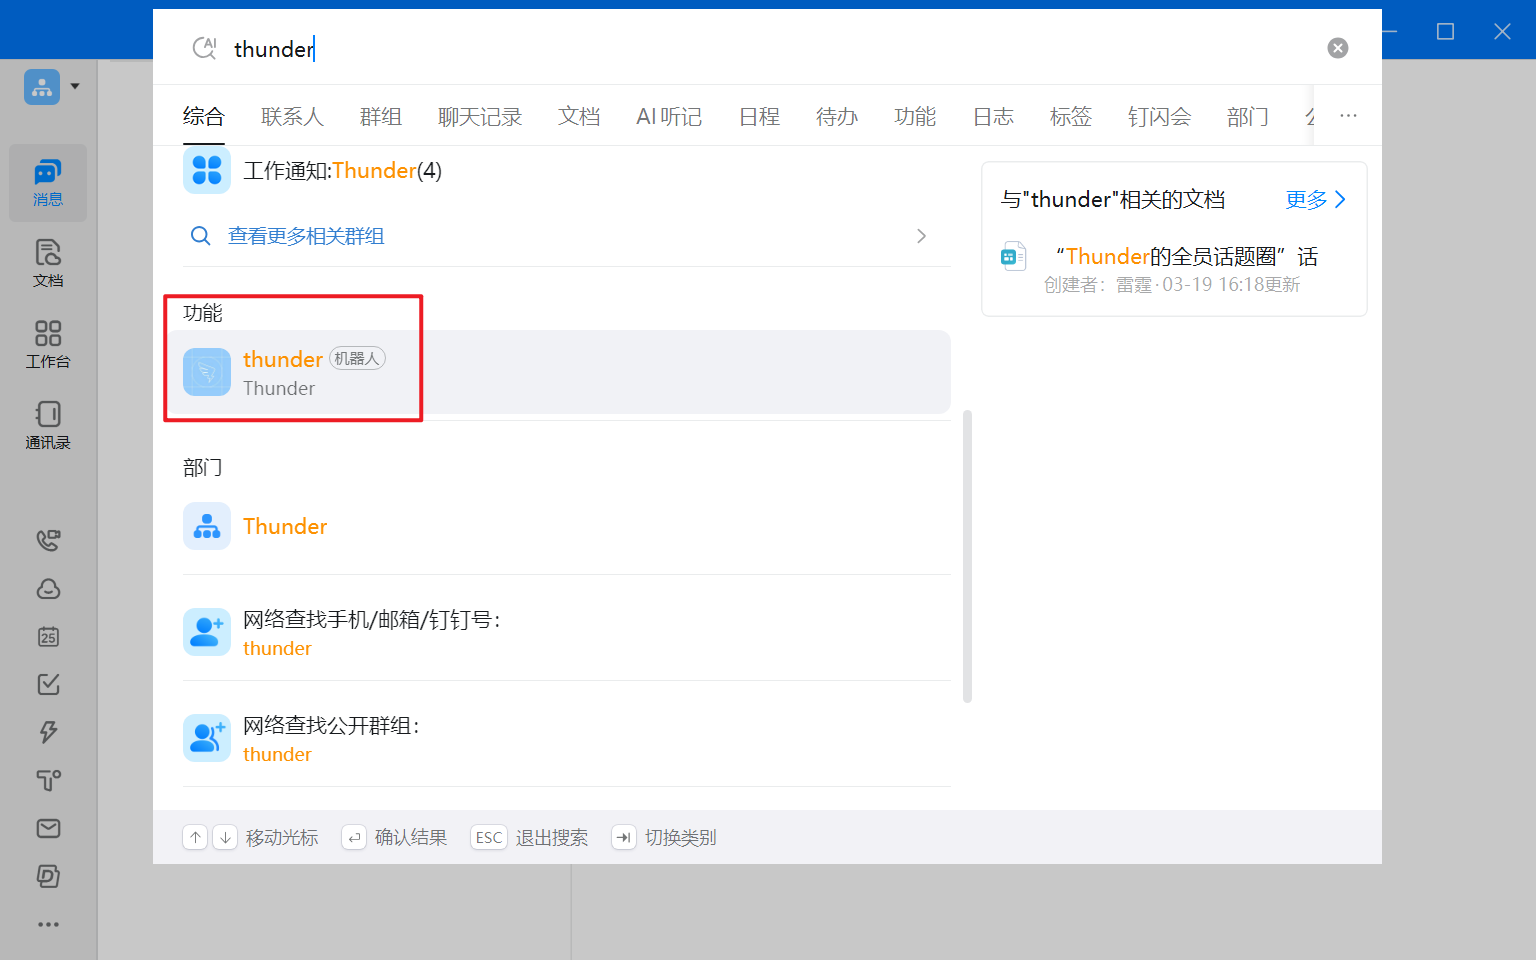Open the to-do checkmark icon in sidebar

(x=48, y=684)
